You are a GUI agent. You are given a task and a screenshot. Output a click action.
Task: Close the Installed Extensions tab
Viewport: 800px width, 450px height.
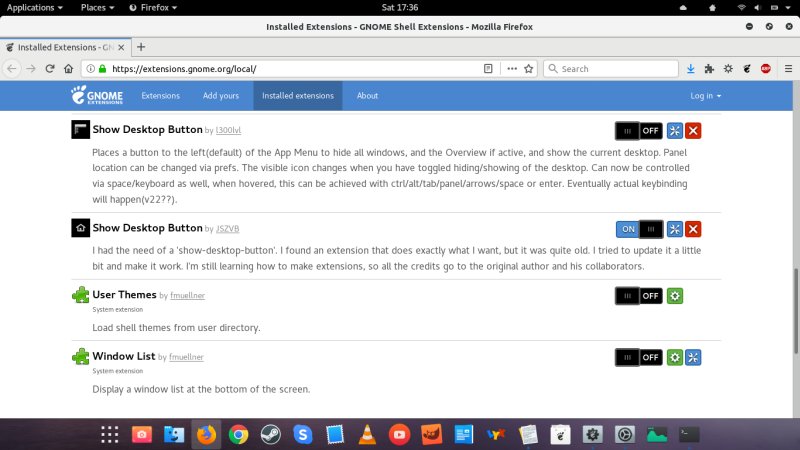pos(121,47)
